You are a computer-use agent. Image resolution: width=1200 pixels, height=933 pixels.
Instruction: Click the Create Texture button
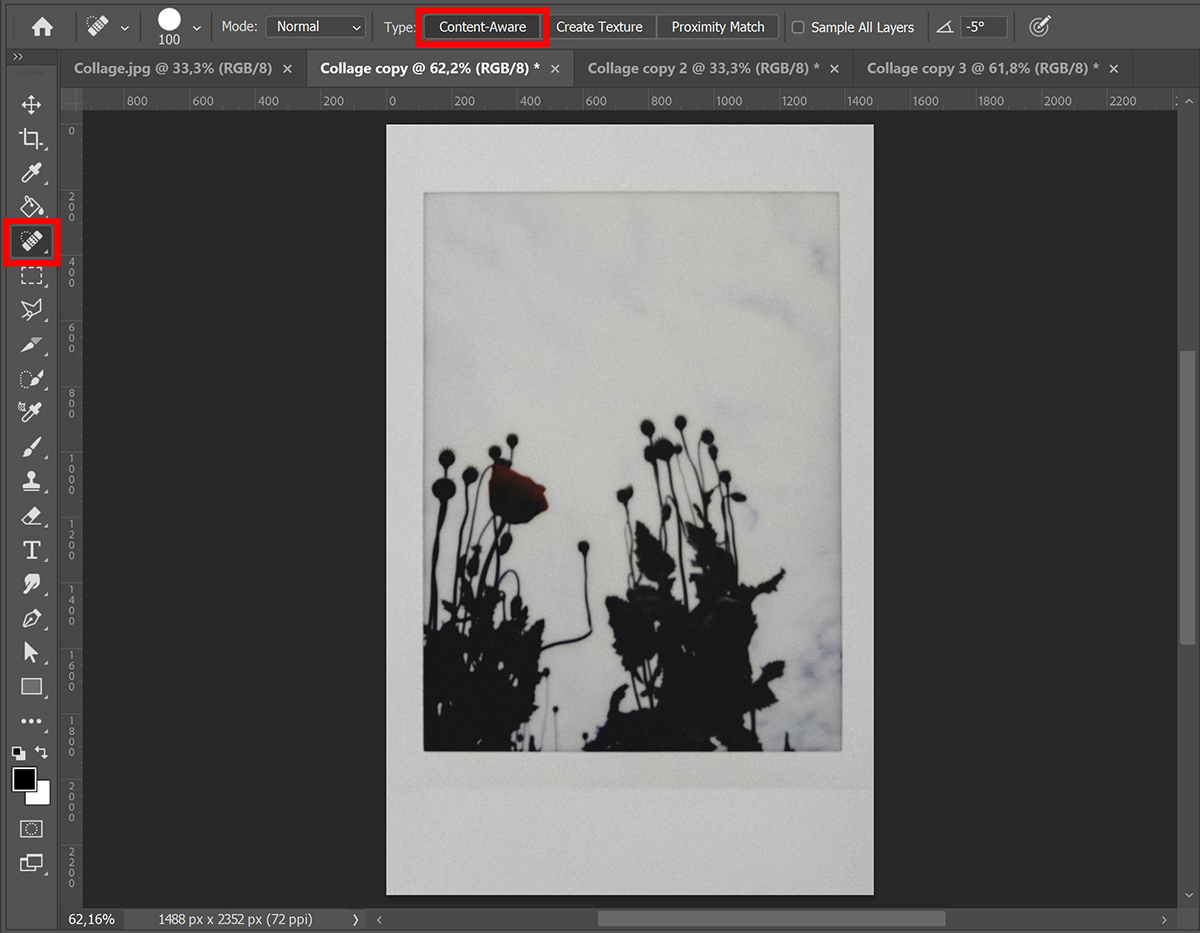599,27
